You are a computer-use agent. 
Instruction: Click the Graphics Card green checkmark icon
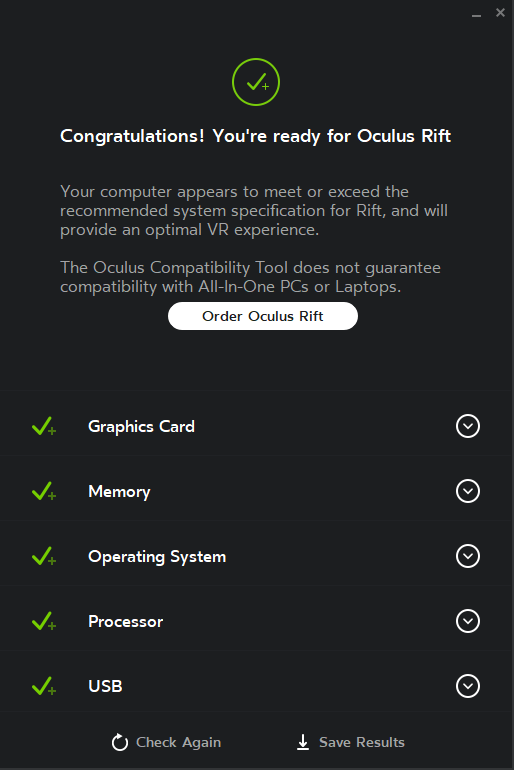point(44,426)
